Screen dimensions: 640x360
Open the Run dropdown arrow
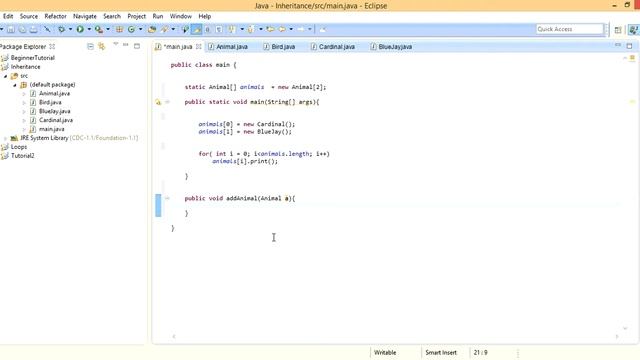click(x=89, y=29)
